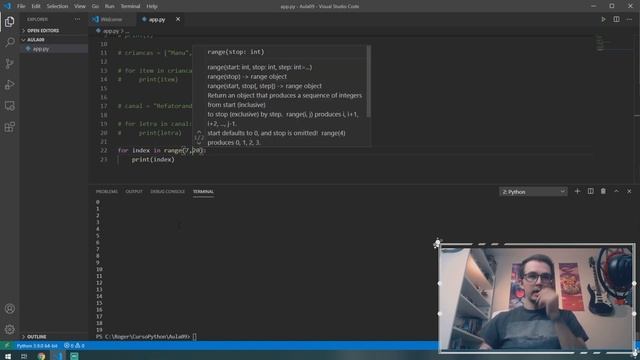Viewport: 640px width, 360px height.
Task: Click the 'for index in range' code line
Action: pos(162,151)
